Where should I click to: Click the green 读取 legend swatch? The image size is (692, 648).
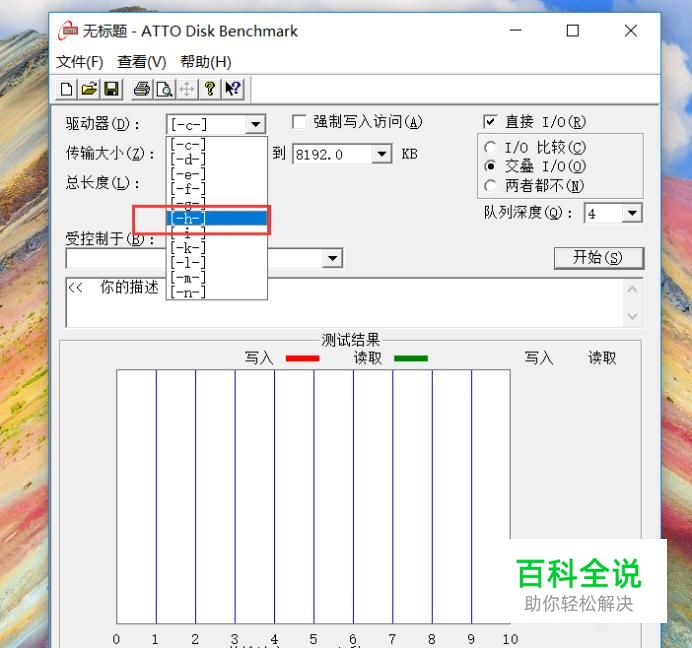pos(411,358)
